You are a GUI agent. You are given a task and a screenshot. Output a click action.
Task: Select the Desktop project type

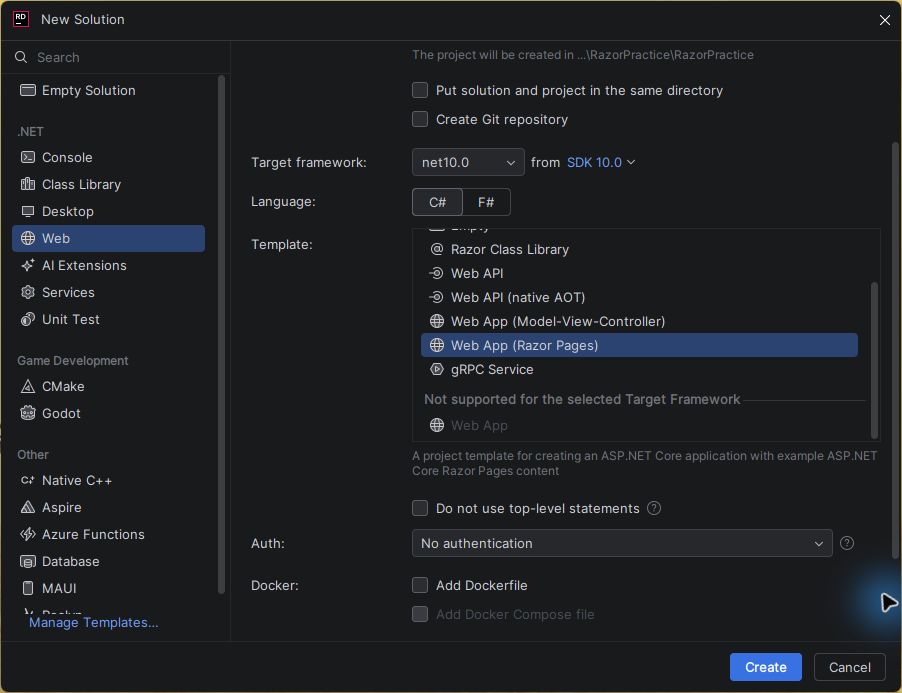point(108,211)
